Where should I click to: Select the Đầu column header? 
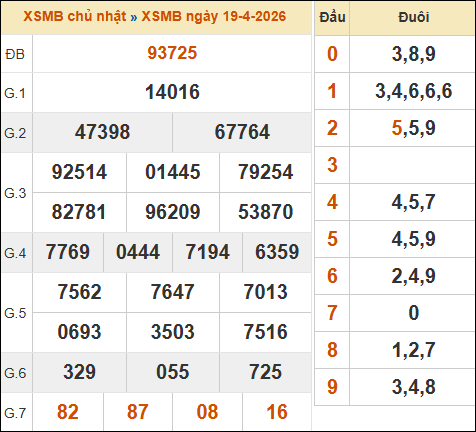click(332, 17)
